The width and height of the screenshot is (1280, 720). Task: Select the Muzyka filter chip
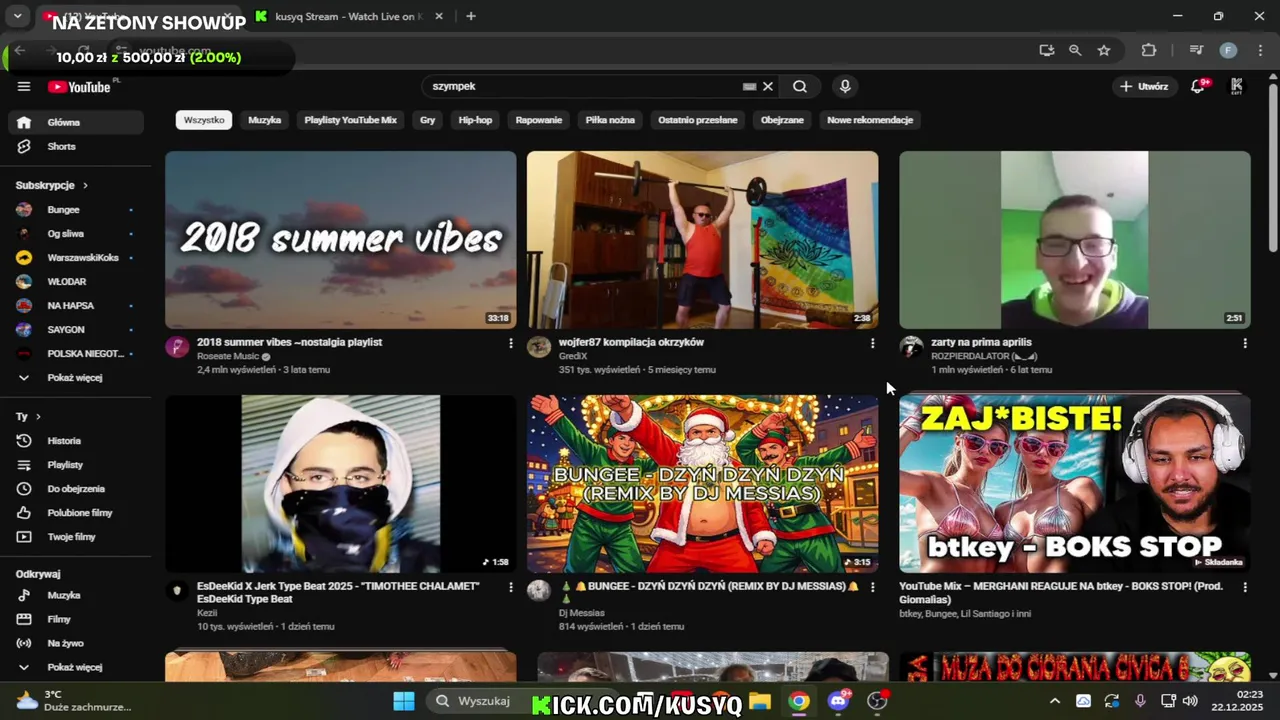[265, 120]
